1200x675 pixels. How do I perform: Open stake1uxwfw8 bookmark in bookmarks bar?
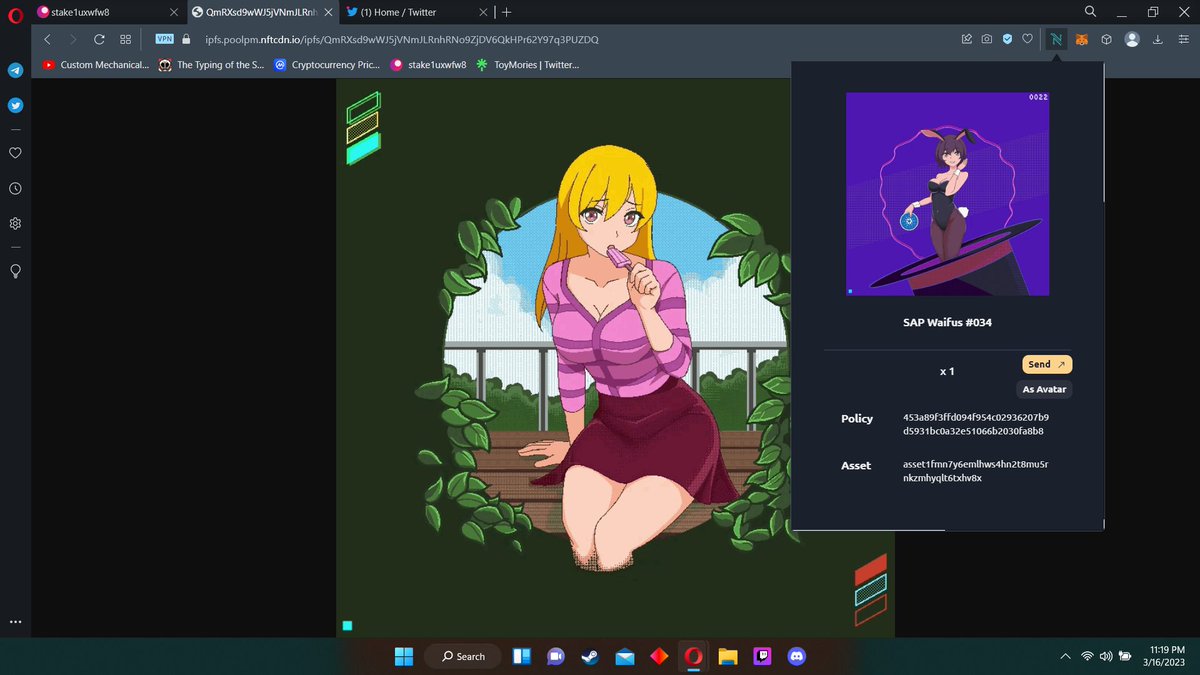(429, 65)
